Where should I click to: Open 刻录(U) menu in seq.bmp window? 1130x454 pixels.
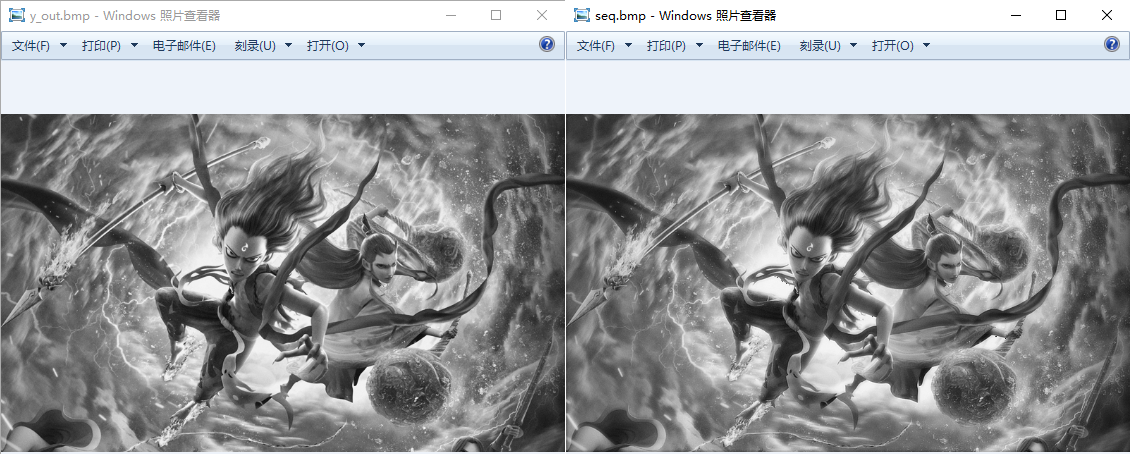coord(820,45)
